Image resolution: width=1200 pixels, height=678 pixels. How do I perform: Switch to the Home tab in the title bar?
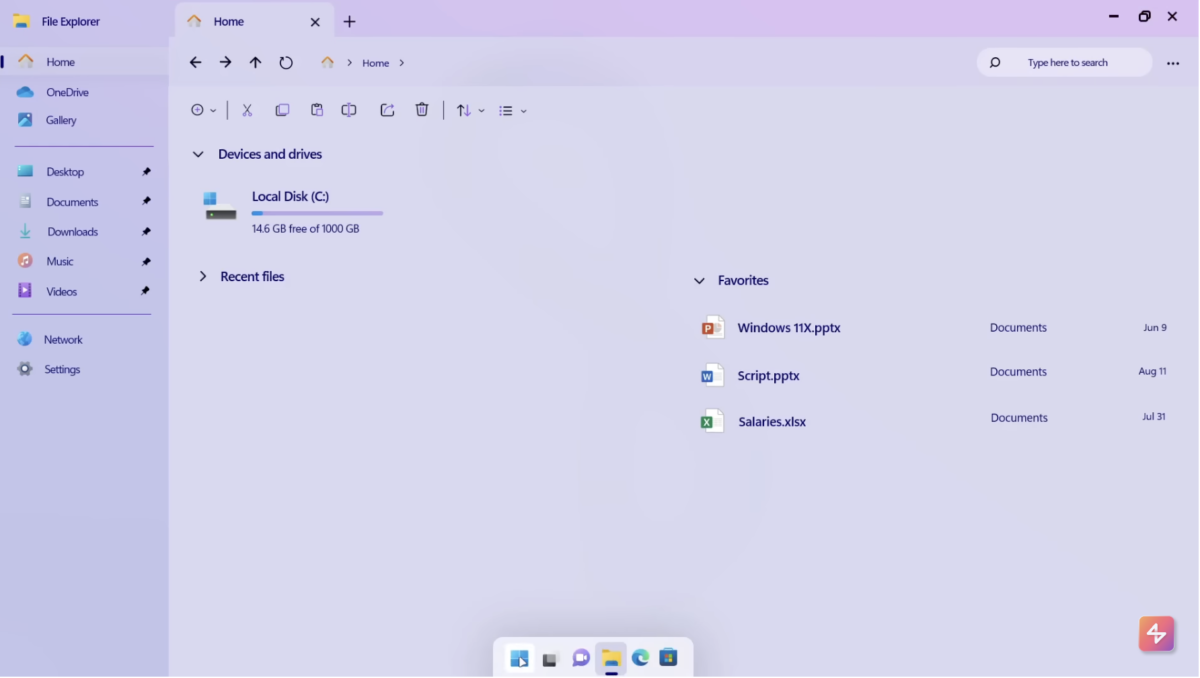[228, 21]
